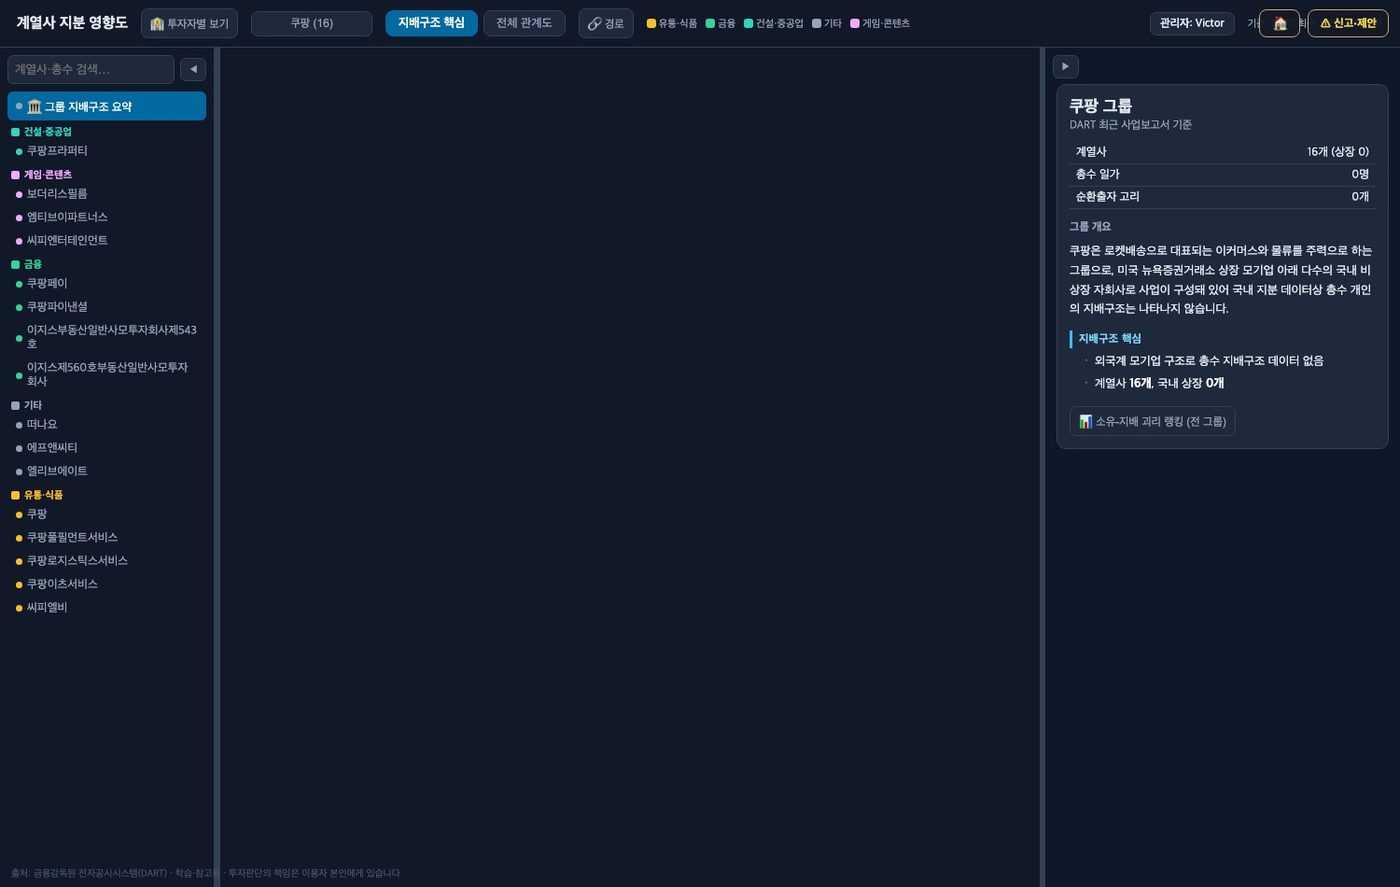Image resolution: width=1400 pixels, height=887 pixels.
Task: Select 그룹 지배구조 요약 in sidebar
Action: [x=107, y=106]
